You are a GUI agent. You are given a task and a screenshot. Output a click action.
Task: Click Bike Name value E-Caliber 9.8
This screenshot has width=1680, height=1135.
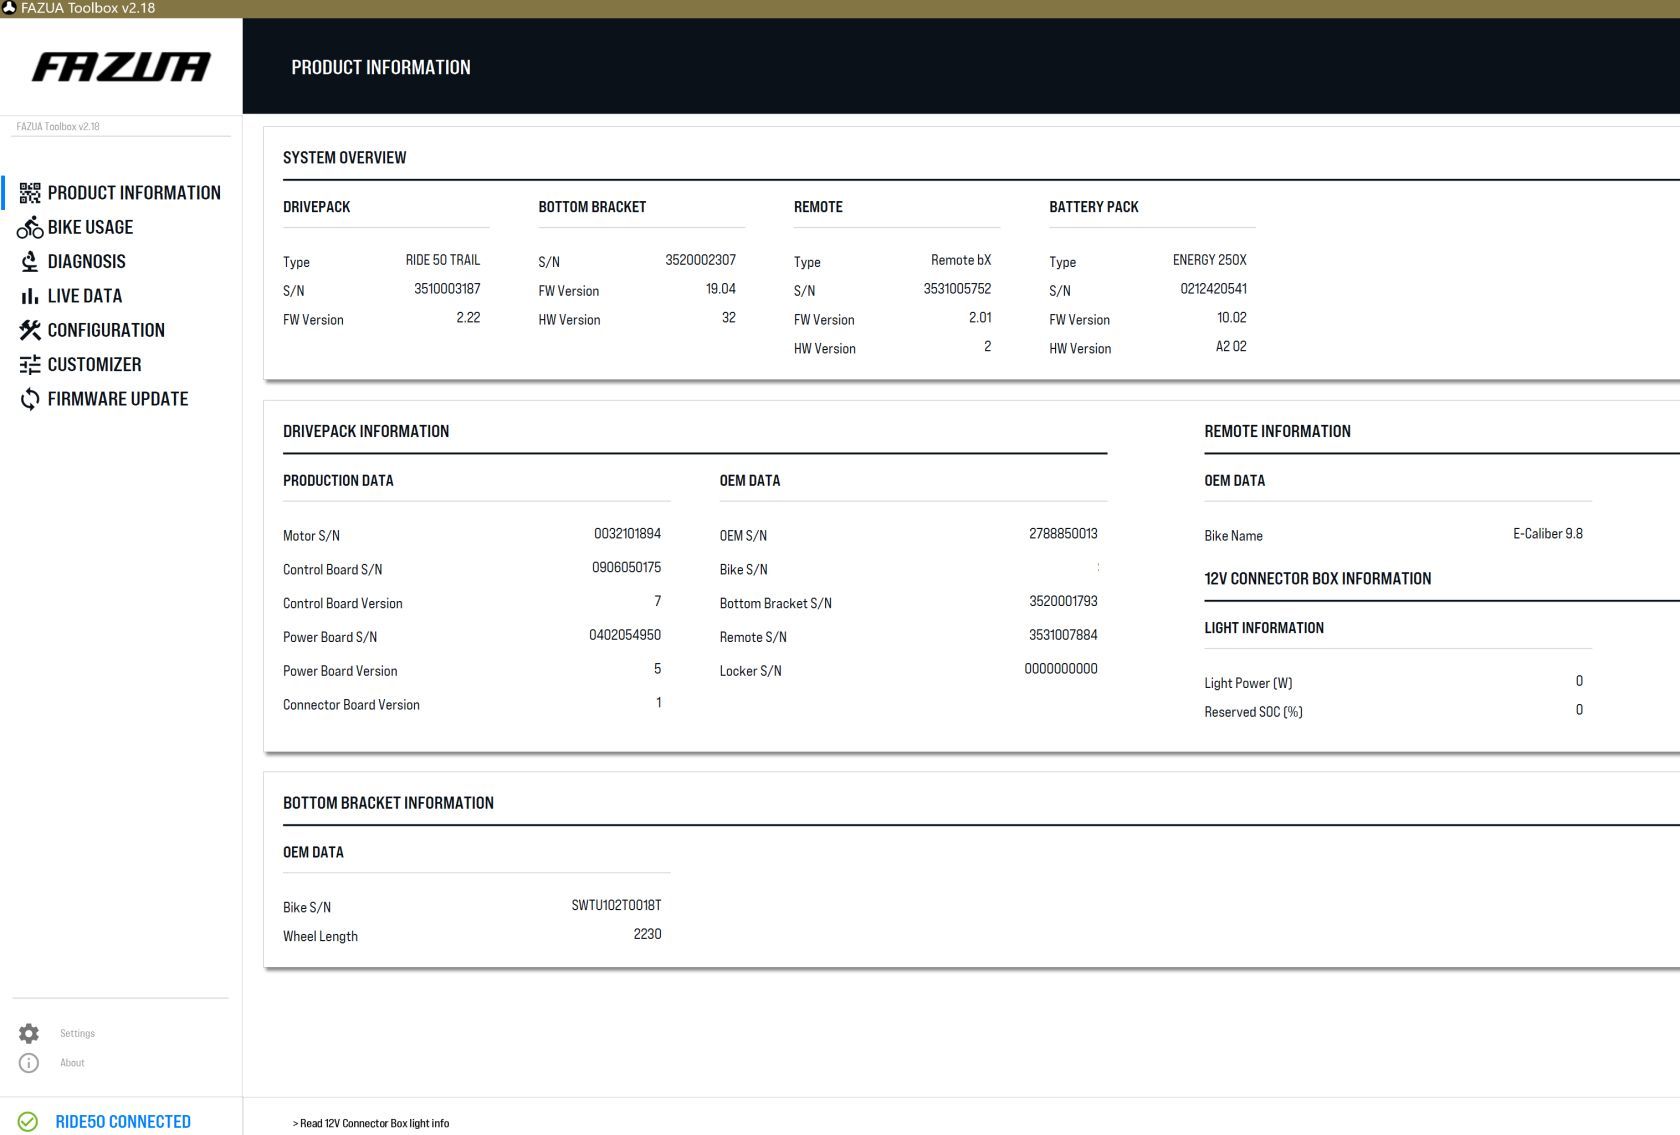click(1548, 534)
